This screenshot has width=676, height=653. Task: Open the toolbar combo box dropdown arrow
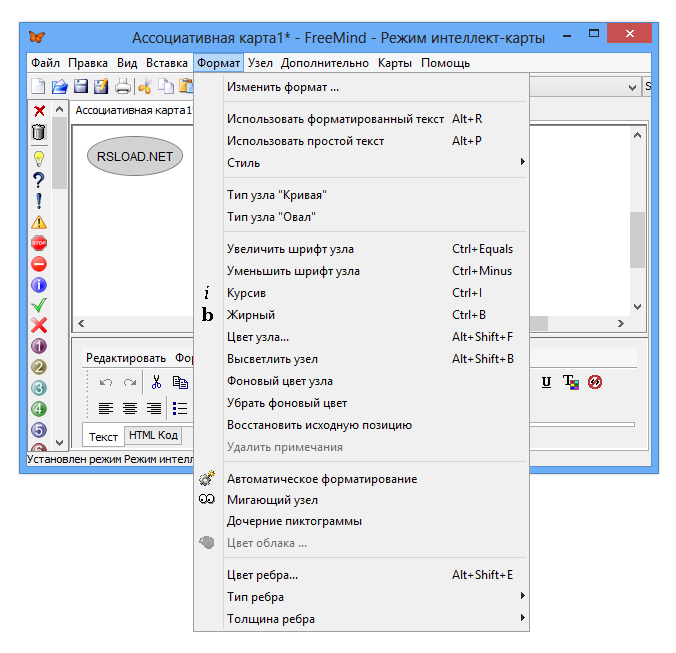(x=632, y=87)
